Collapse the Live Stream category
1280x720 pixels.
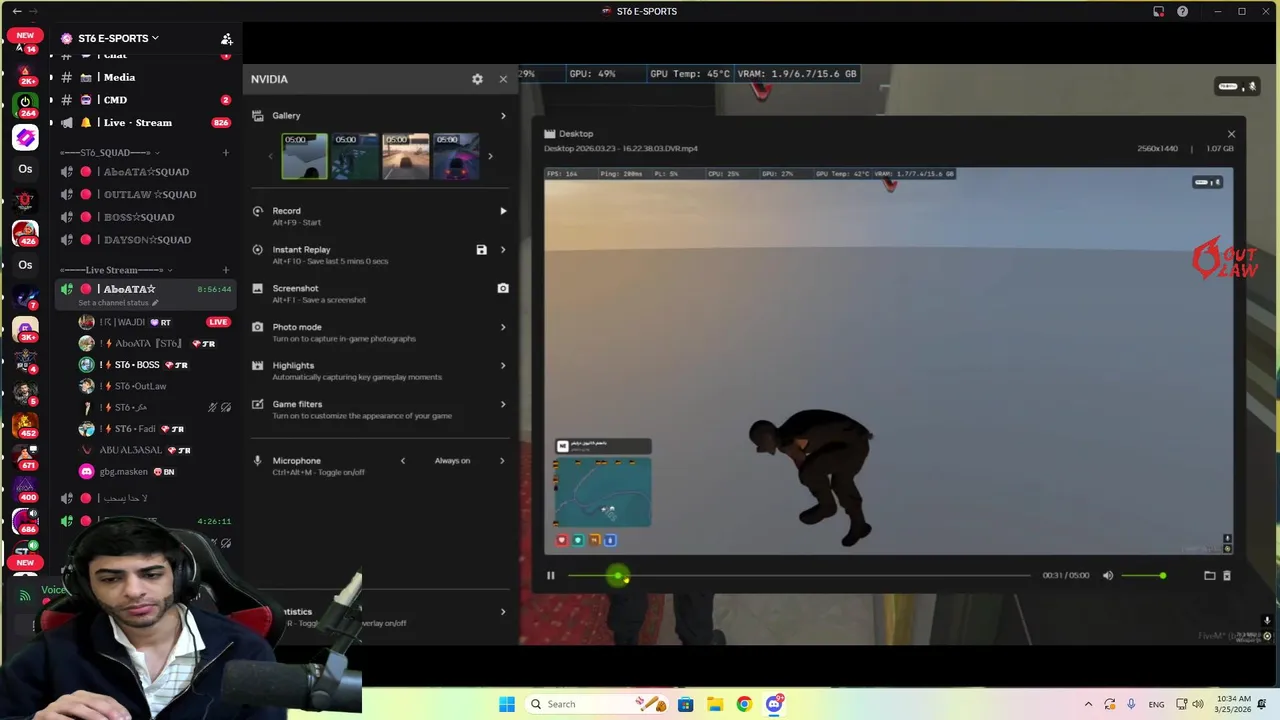click(x=116, y=270)
